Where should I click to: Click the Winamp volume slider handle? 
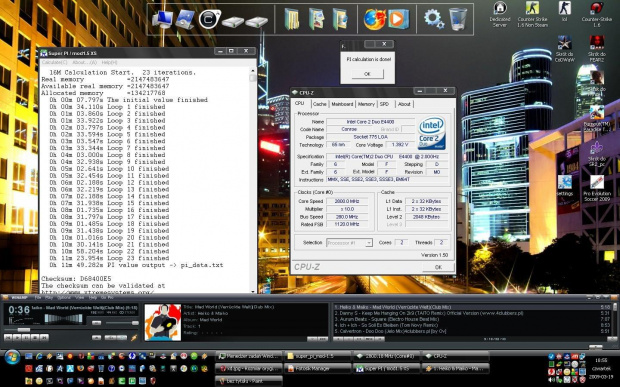[135, 323]
